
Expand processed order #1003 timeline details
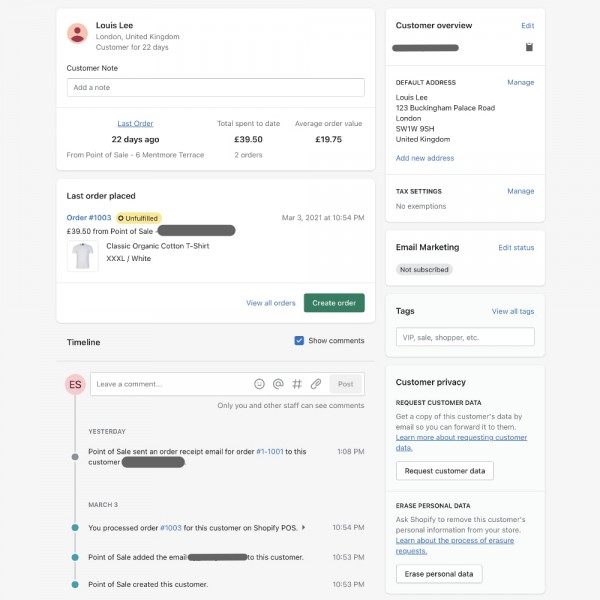tap(304, 527)
